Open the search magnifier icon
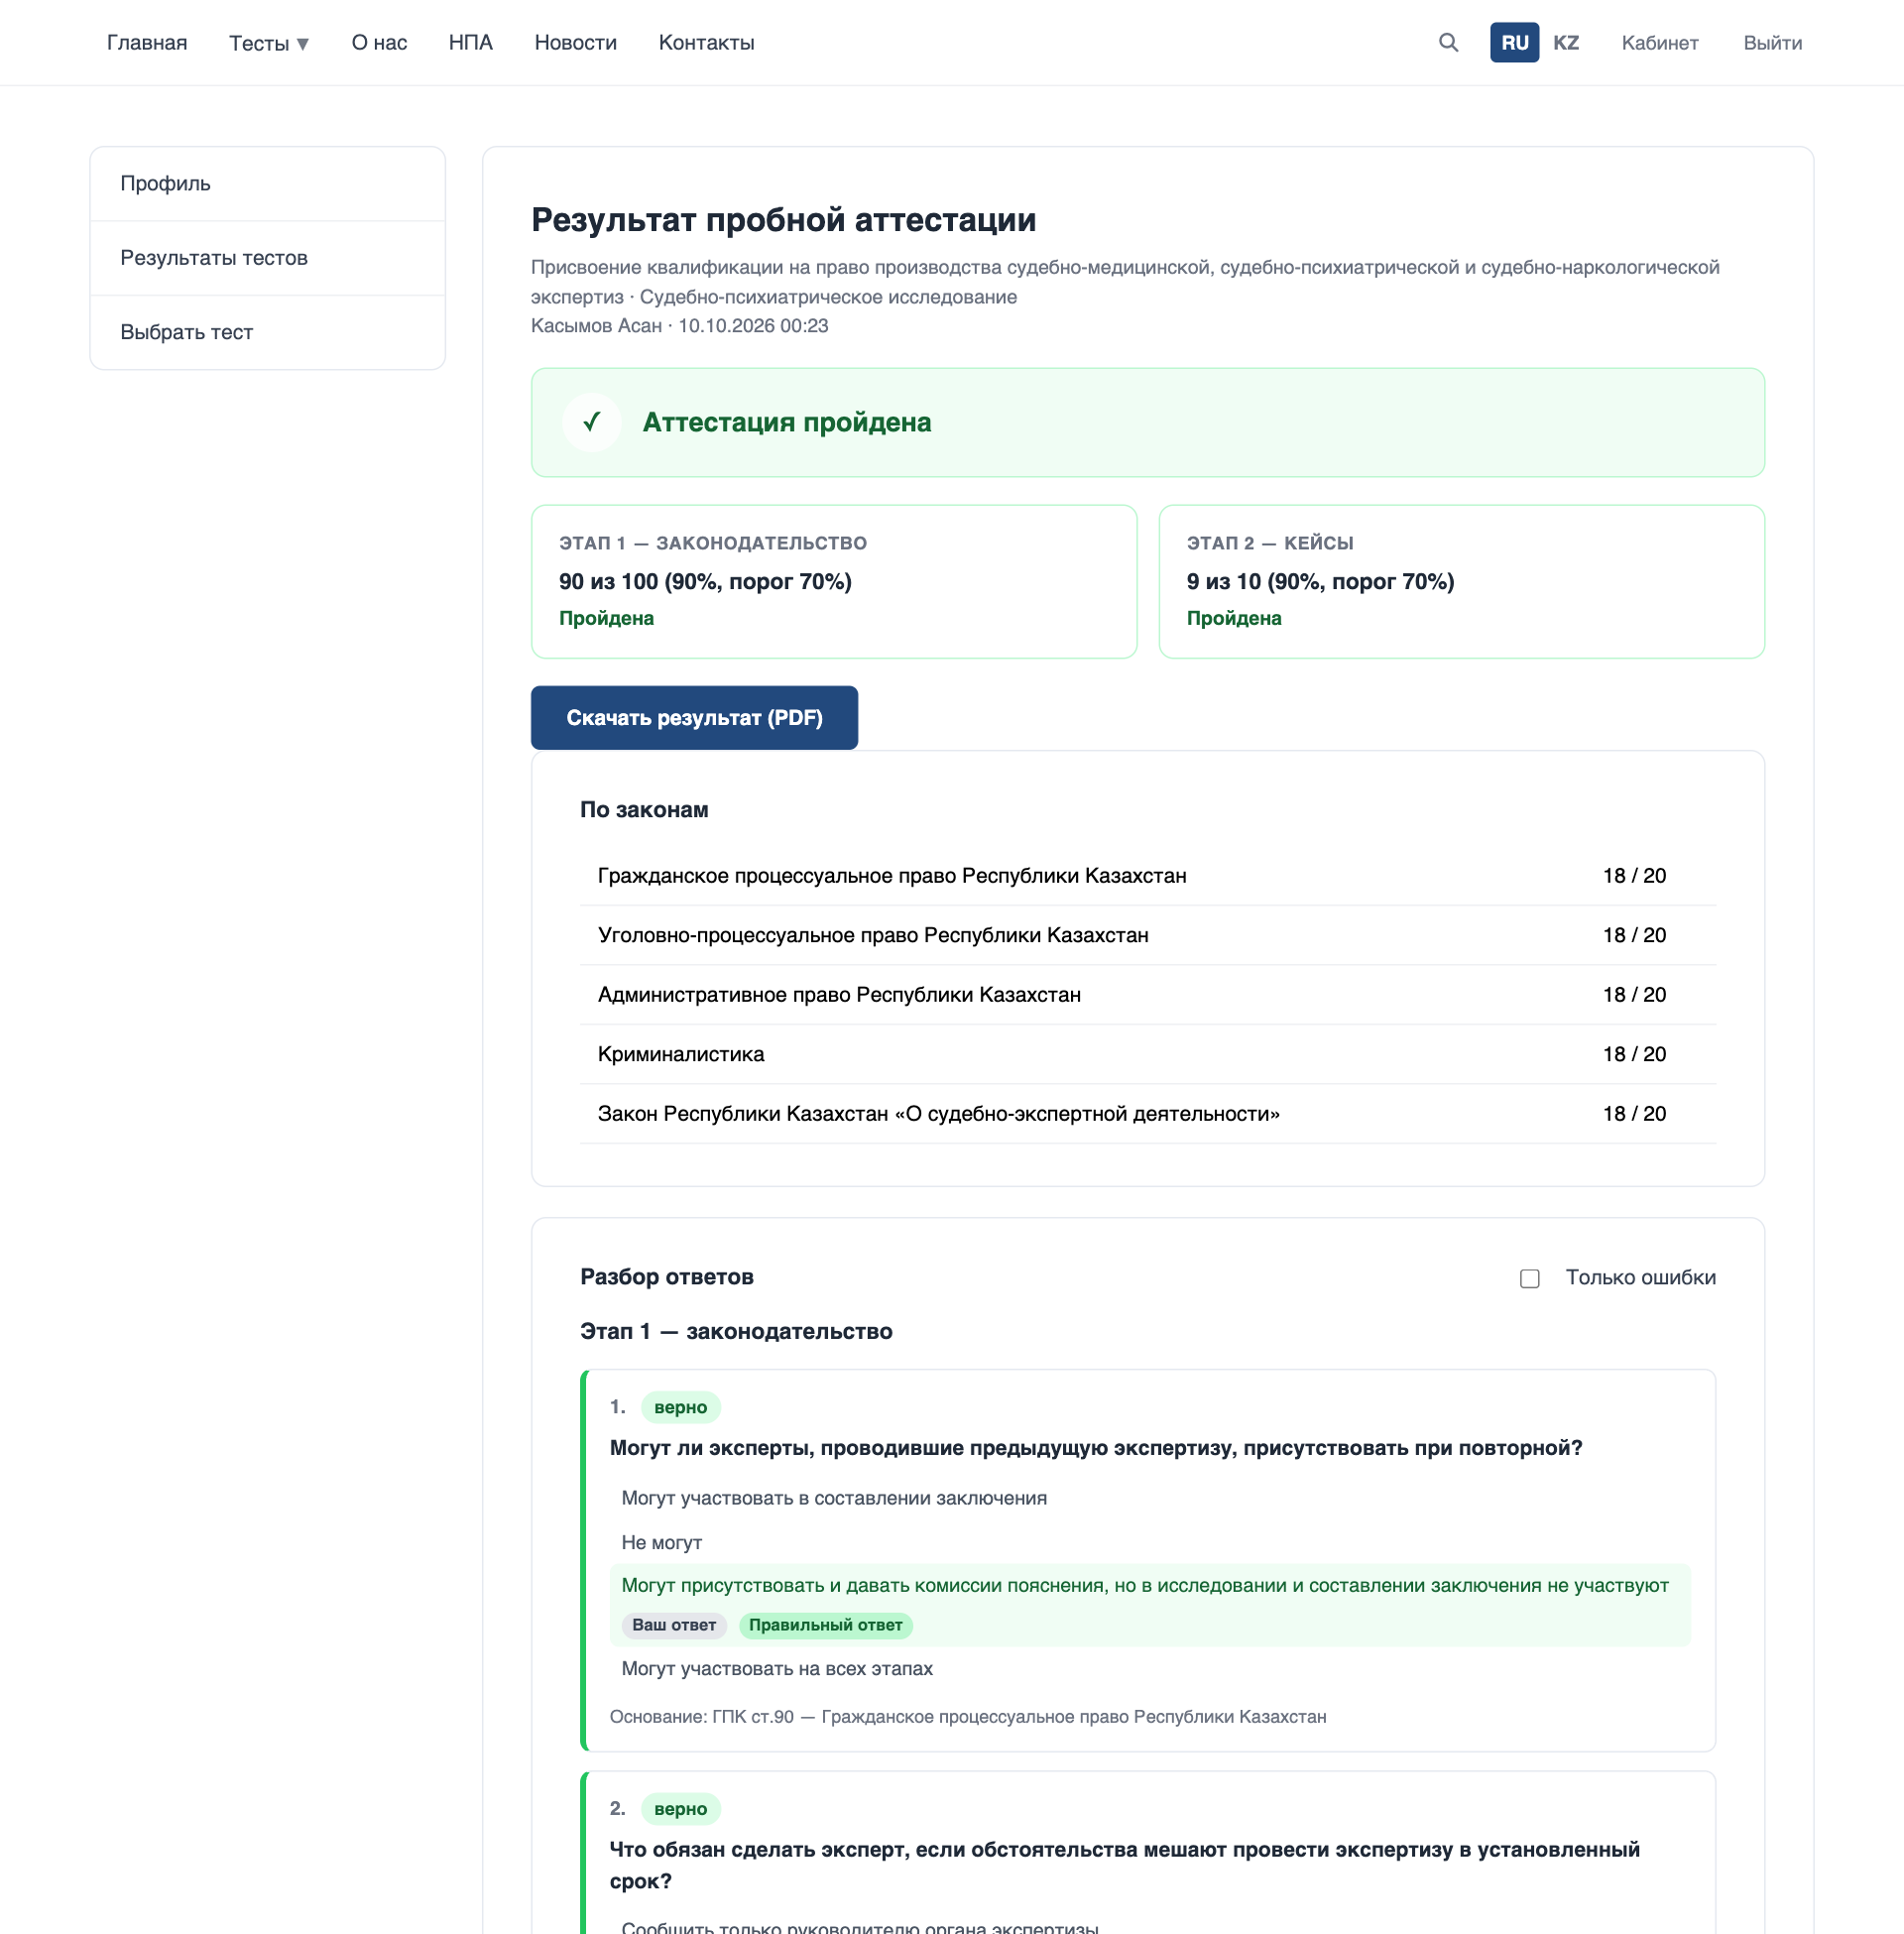1904x1934 pixels. [1448, 43]
